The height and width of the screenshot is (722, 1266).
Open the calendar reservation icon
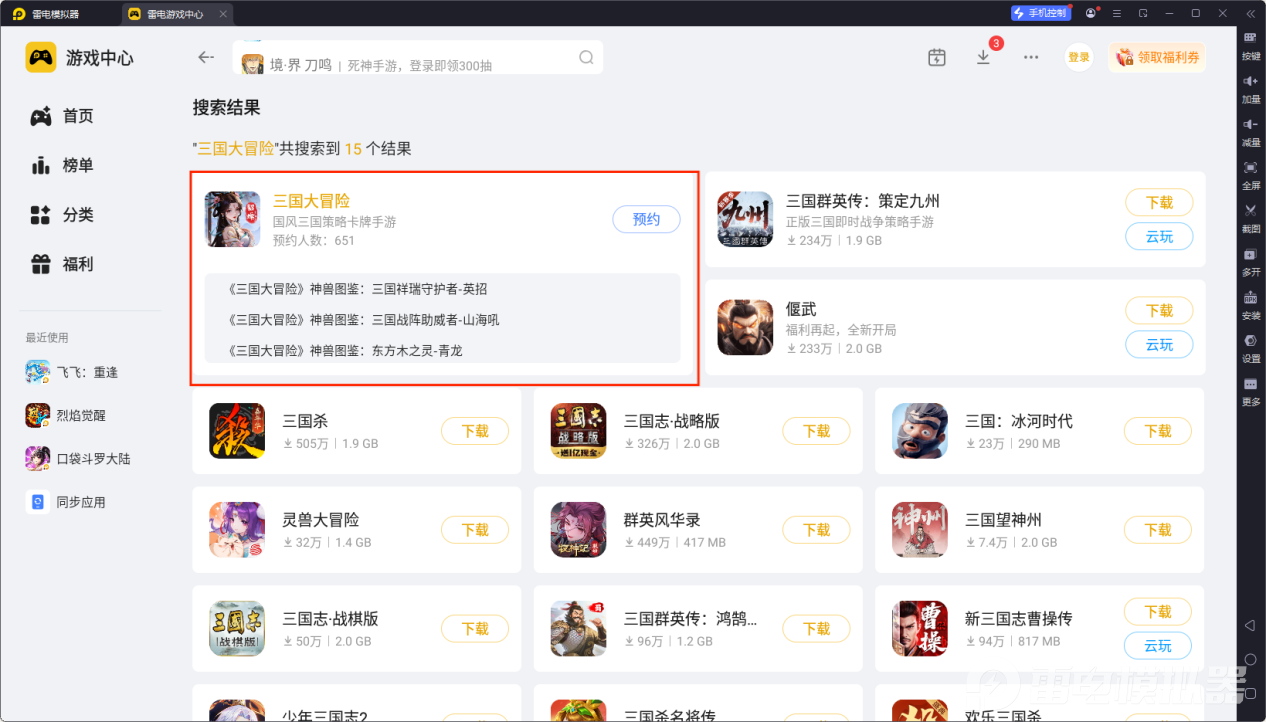coord(936,57)
